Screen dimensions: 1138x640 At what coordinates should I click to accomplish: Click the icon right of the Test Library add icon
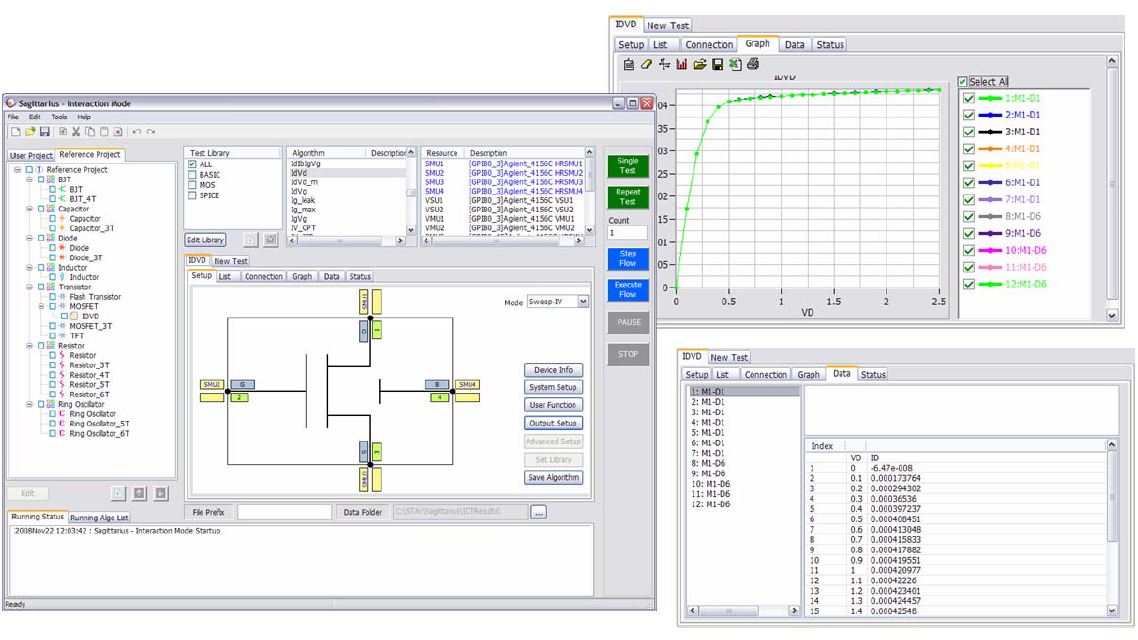pos(271,239)
